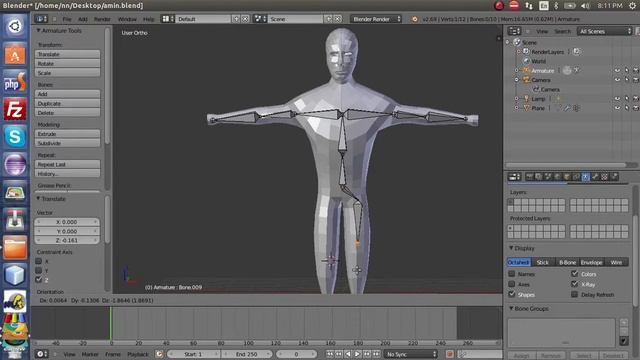Delete the Default screen layout
Viewport: 640px width, 360px height.
pyautogui.click(x=245, y=19)
